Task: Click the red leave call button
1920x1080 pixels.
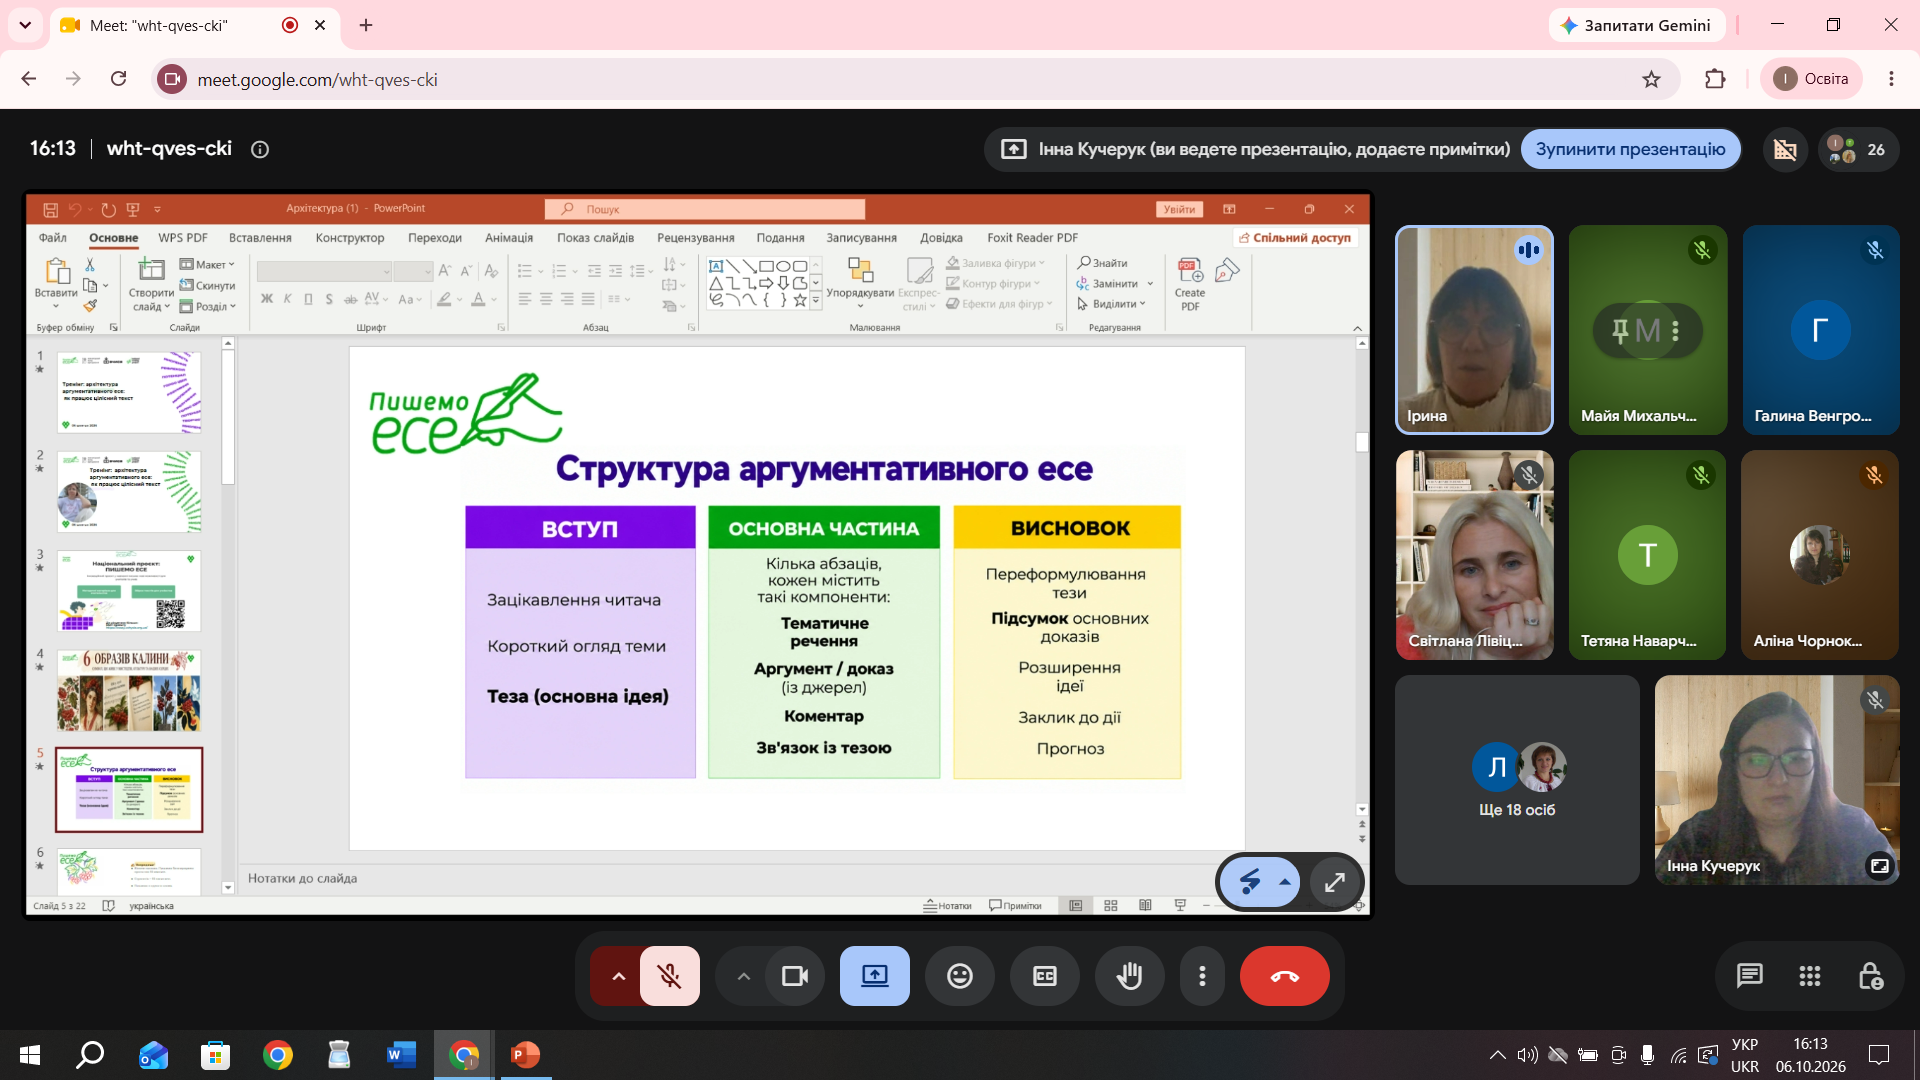Action: pyautogui.click(x=1284, y=976)
